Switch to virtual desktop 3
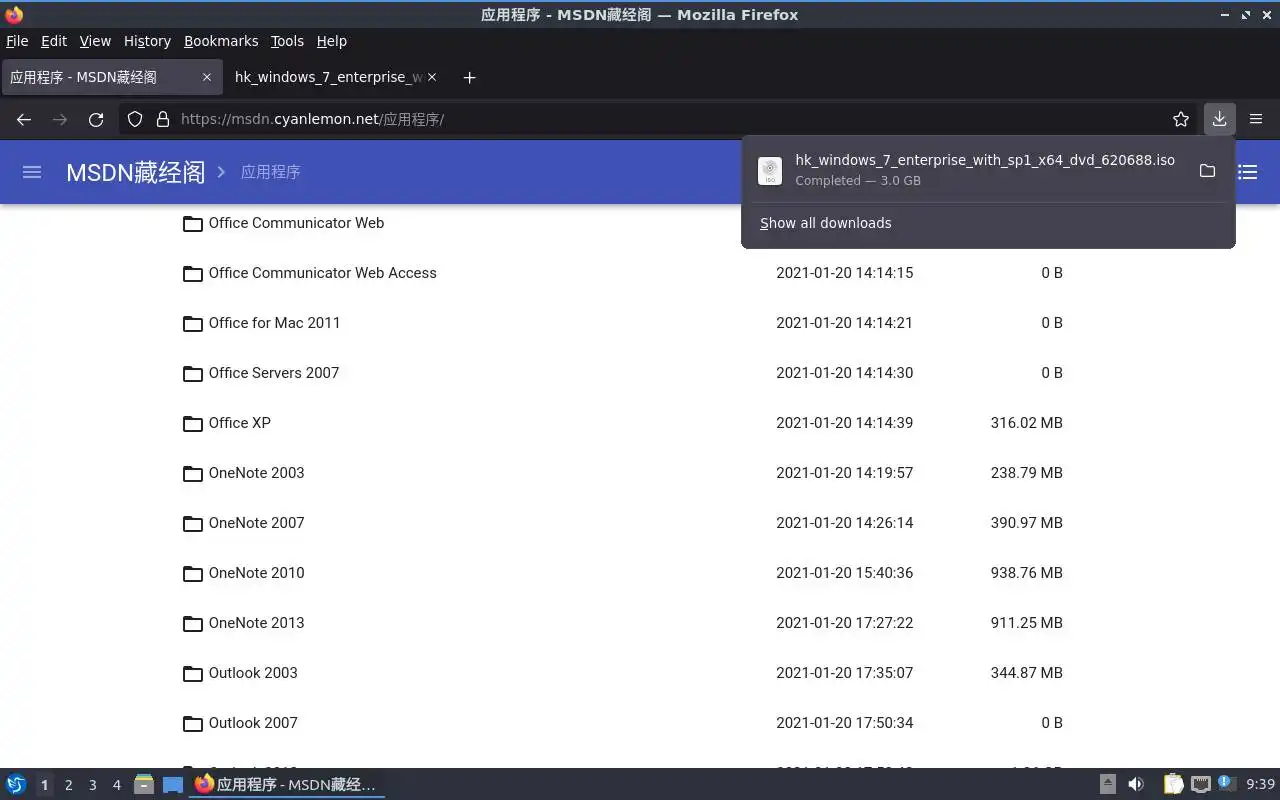The height and width of the screenshot is (800, 1280). point(92,785)
